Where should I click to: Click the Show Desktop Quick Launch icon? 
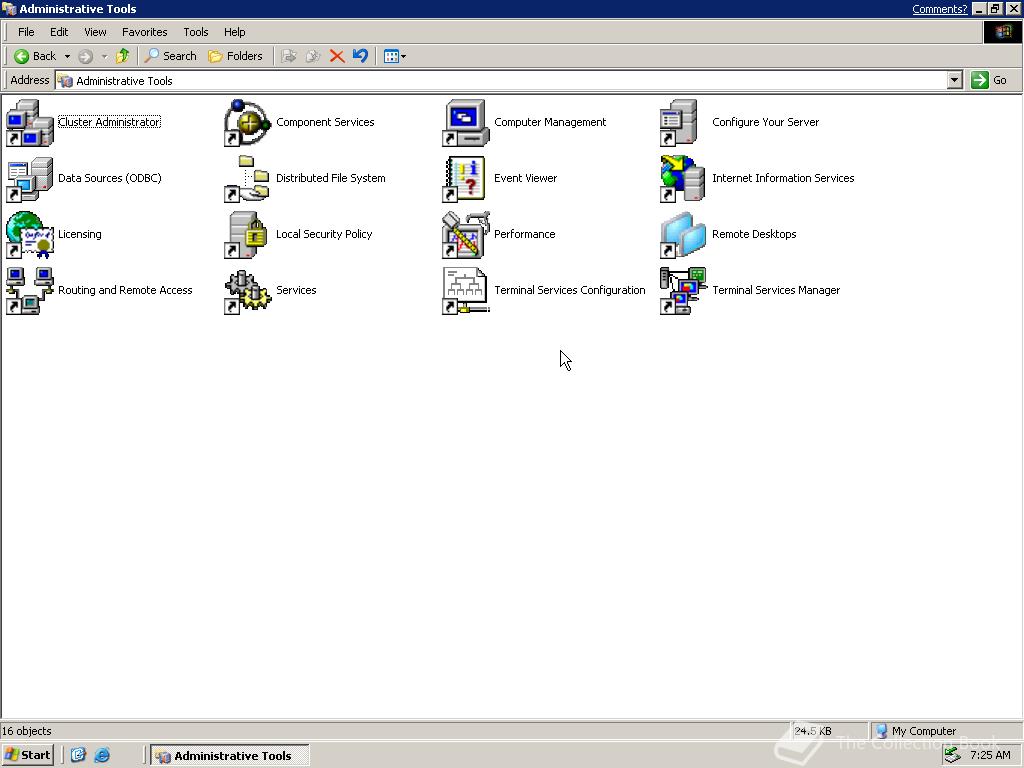pos(78,755)
